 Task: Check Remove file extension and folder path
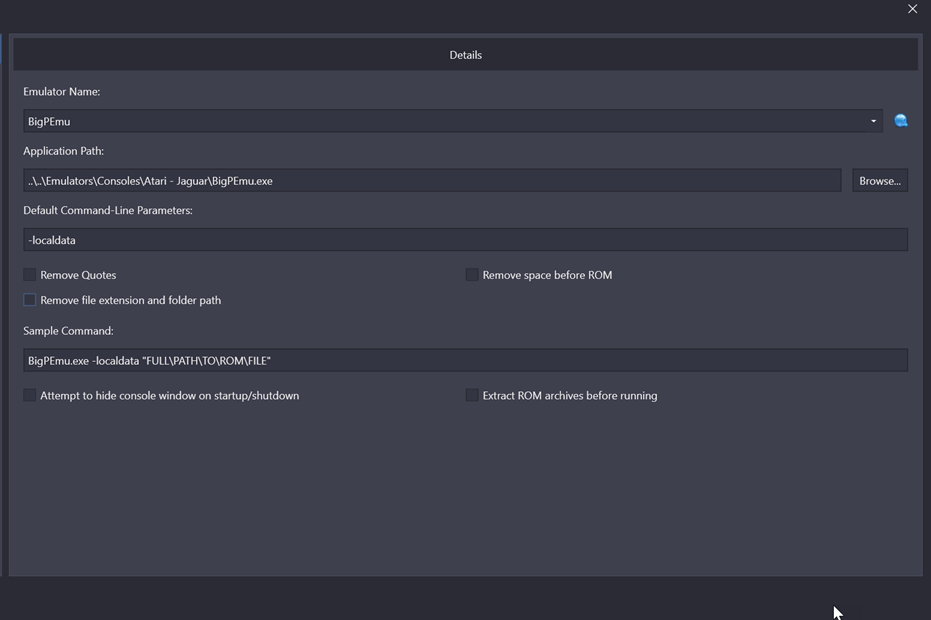(30, 300)
